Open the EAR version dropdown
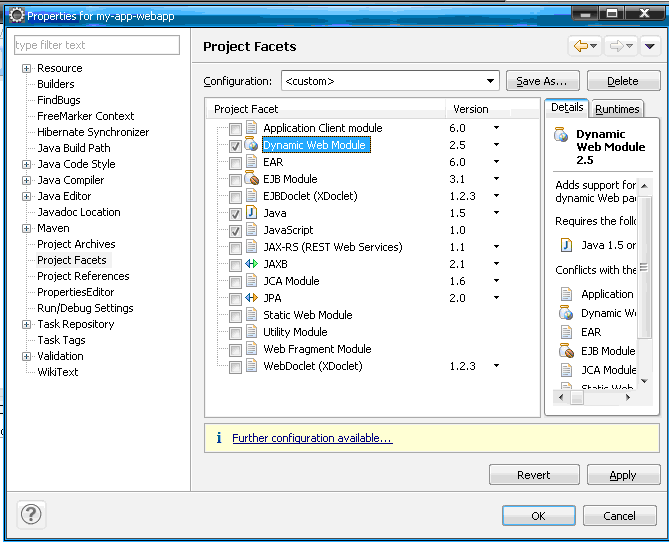Image resolution: width=669 pixels, height=542 pixels. click(496, 162)
